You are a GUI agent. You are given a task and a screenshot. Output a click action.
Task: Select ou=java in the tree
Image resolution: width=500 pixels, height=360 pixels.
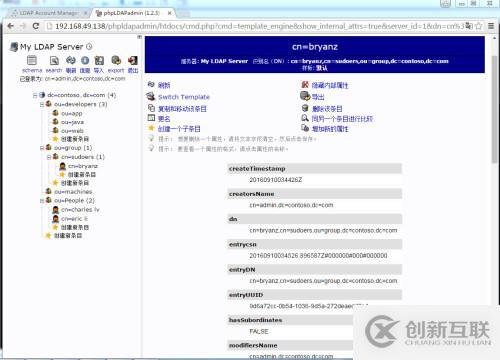coord(73,122)
